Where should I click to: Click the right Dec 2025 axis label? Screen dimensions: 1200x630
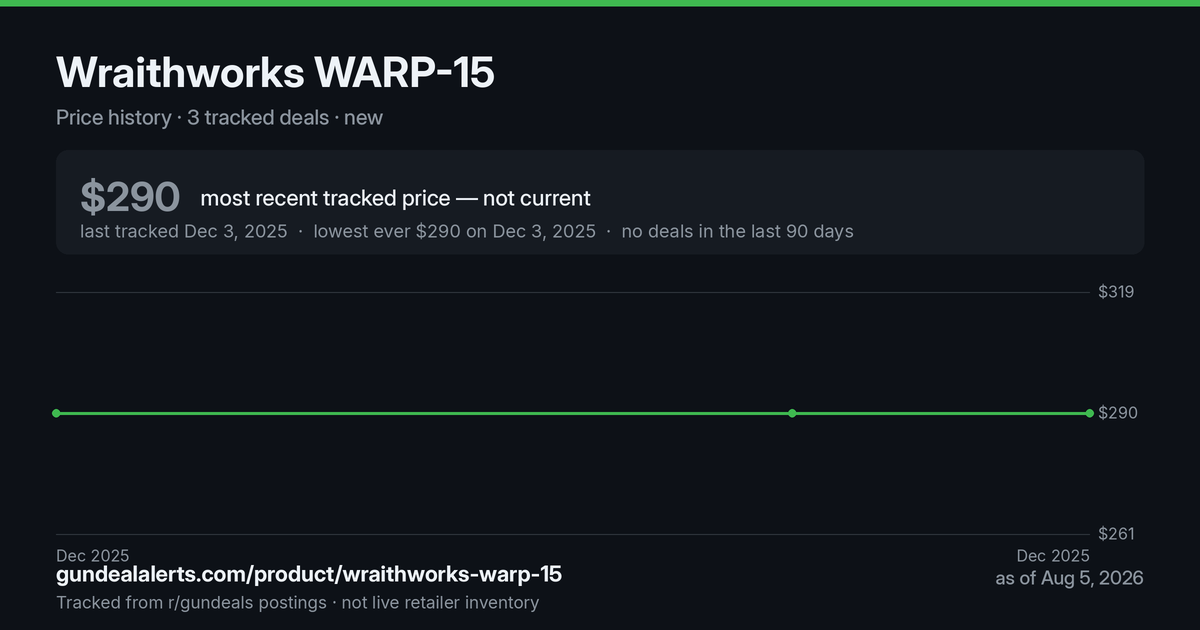pos(1053,556)
